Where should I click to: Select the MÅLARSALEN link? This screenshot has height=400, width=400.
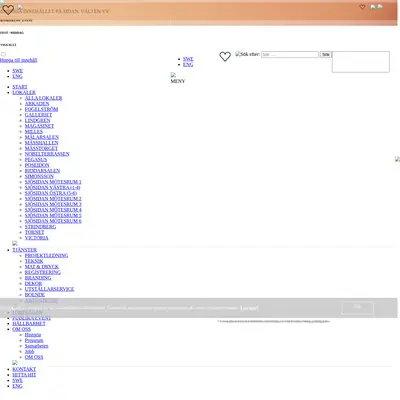pos(42,137)
